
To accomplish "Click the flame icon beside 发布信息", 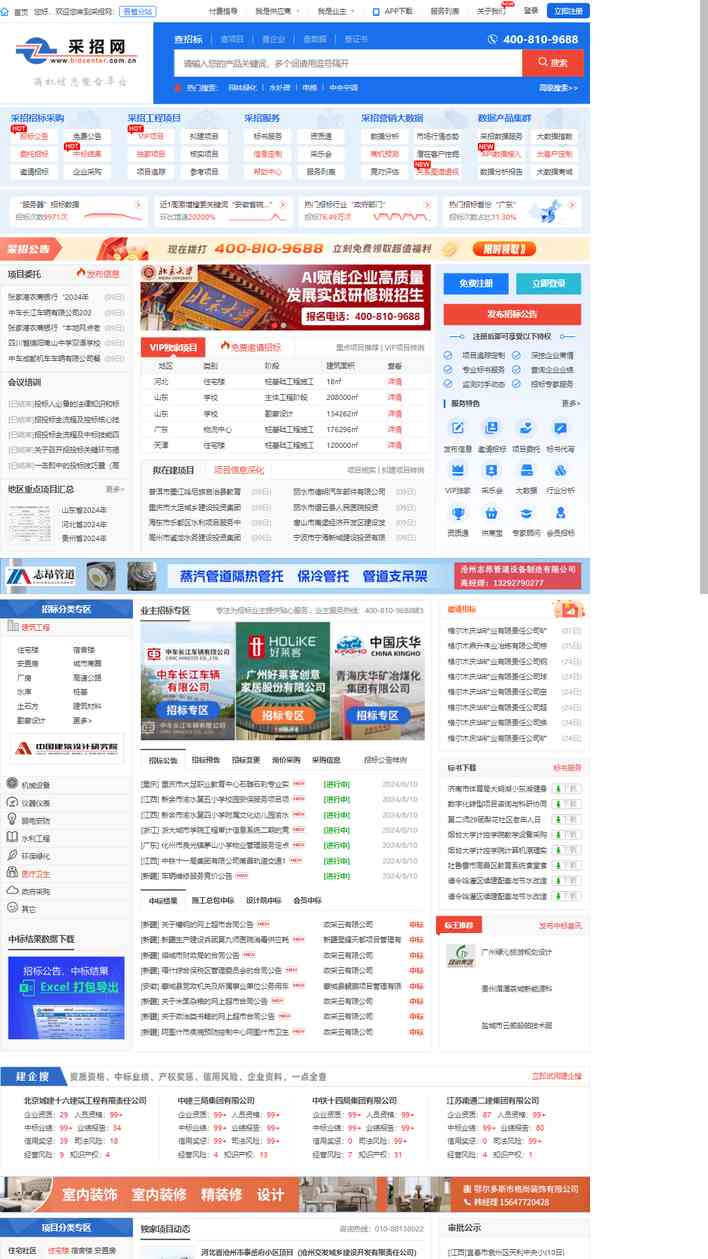I will tap(80, 273).
